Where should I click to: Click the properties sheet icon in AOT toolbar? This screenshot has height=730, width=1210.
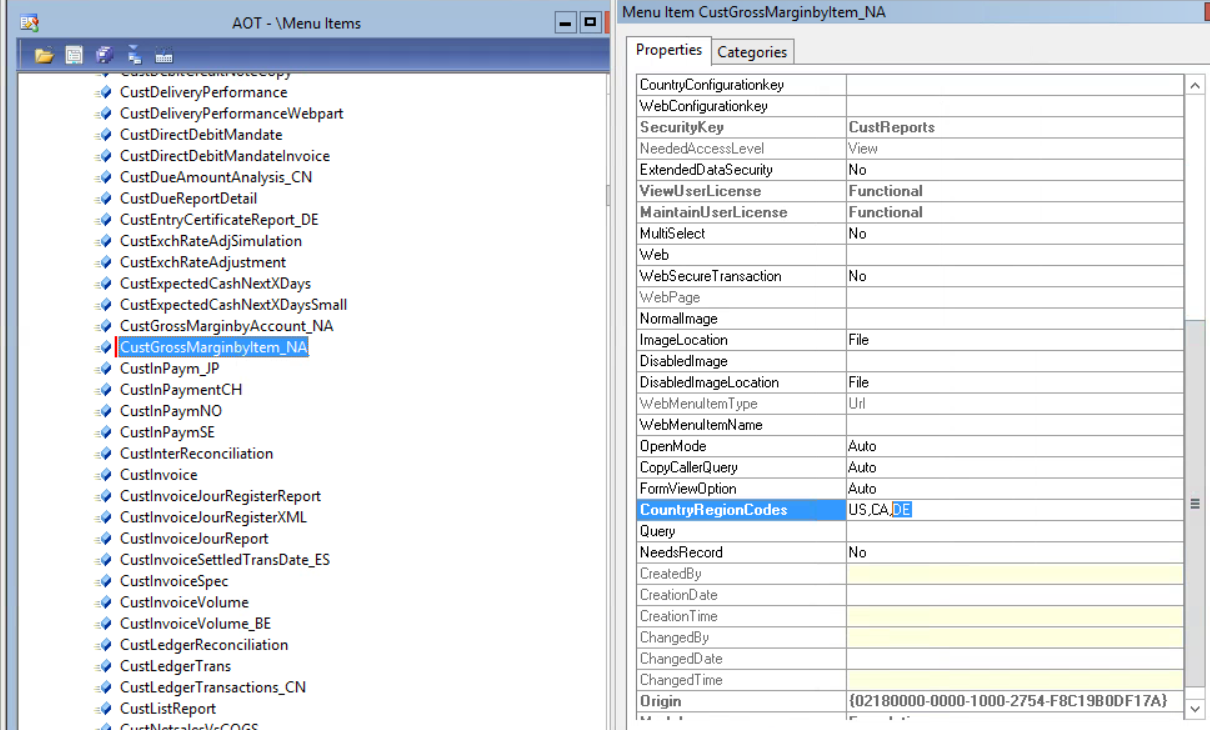(x=74, y=56)
